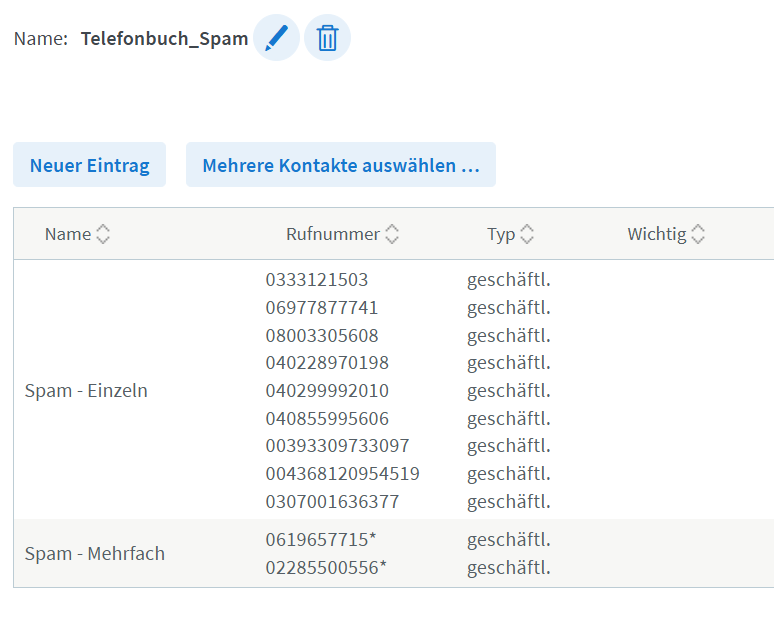Select the Spam - Mehrfach contact row

tap(94, 553)
